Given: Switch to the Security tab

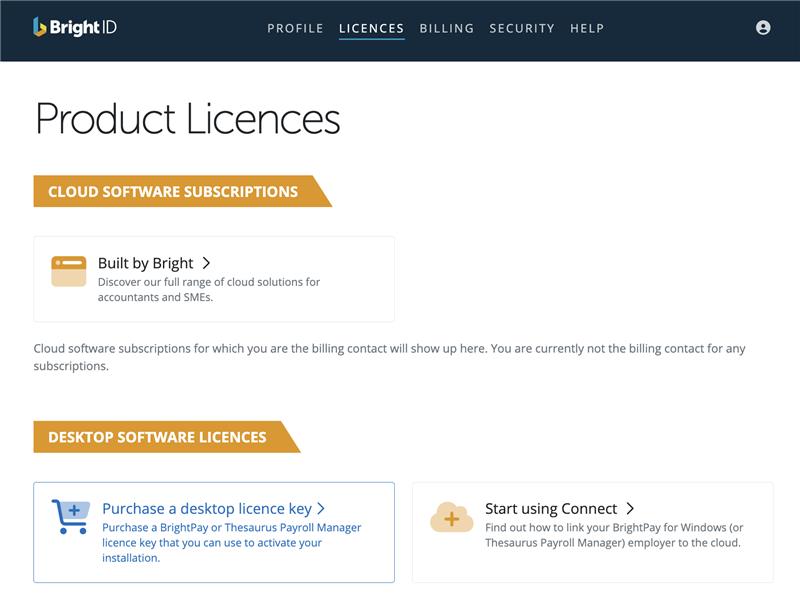Looking at the screenshot, I should [x=522, y=29].
